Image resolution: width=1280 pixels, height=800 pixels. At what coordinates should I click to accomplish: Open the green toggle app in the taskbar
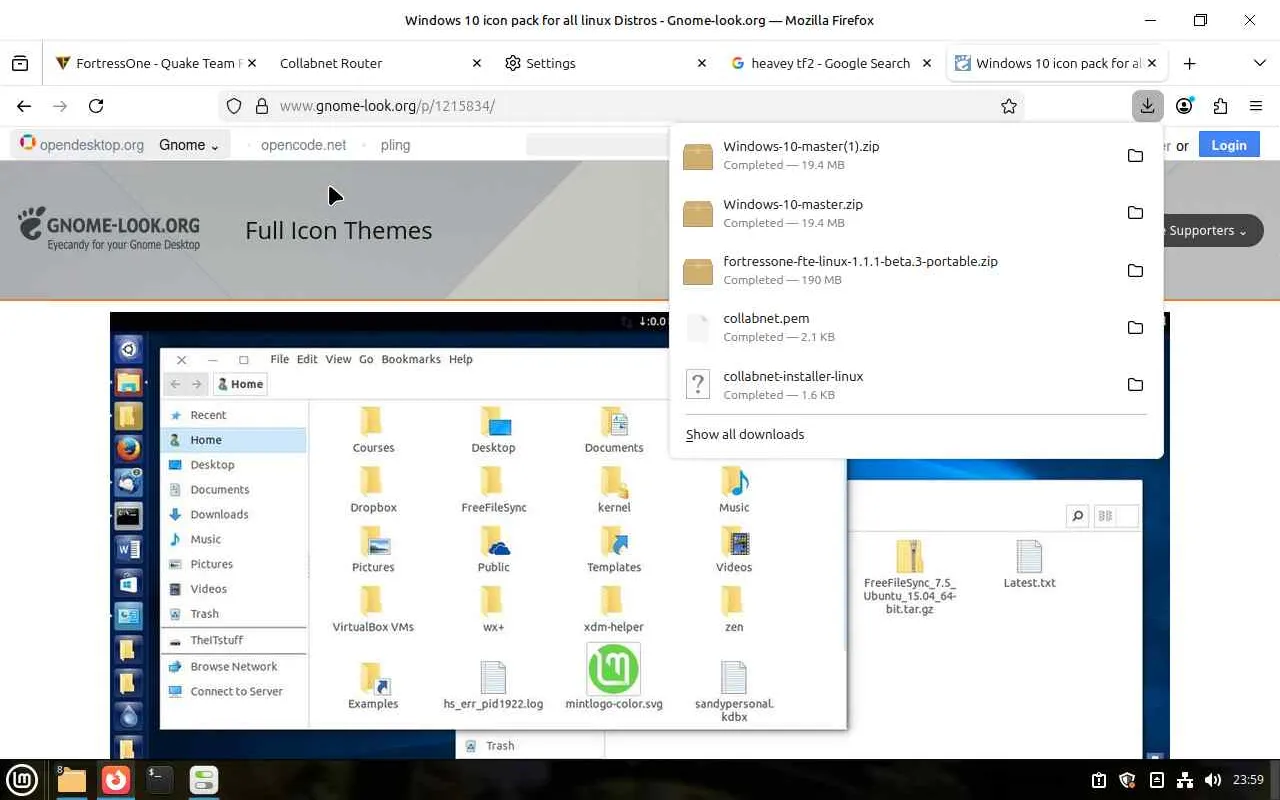pos(204,779)
